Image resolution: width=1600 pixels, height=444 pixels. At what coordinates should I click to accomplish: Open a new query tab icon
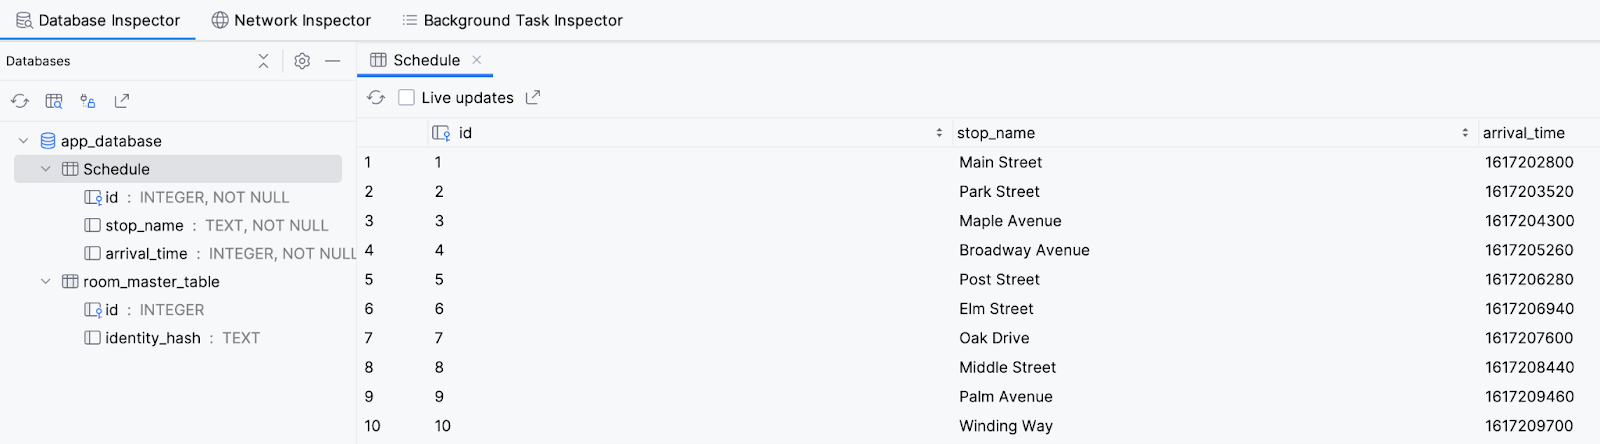[54, 101]
